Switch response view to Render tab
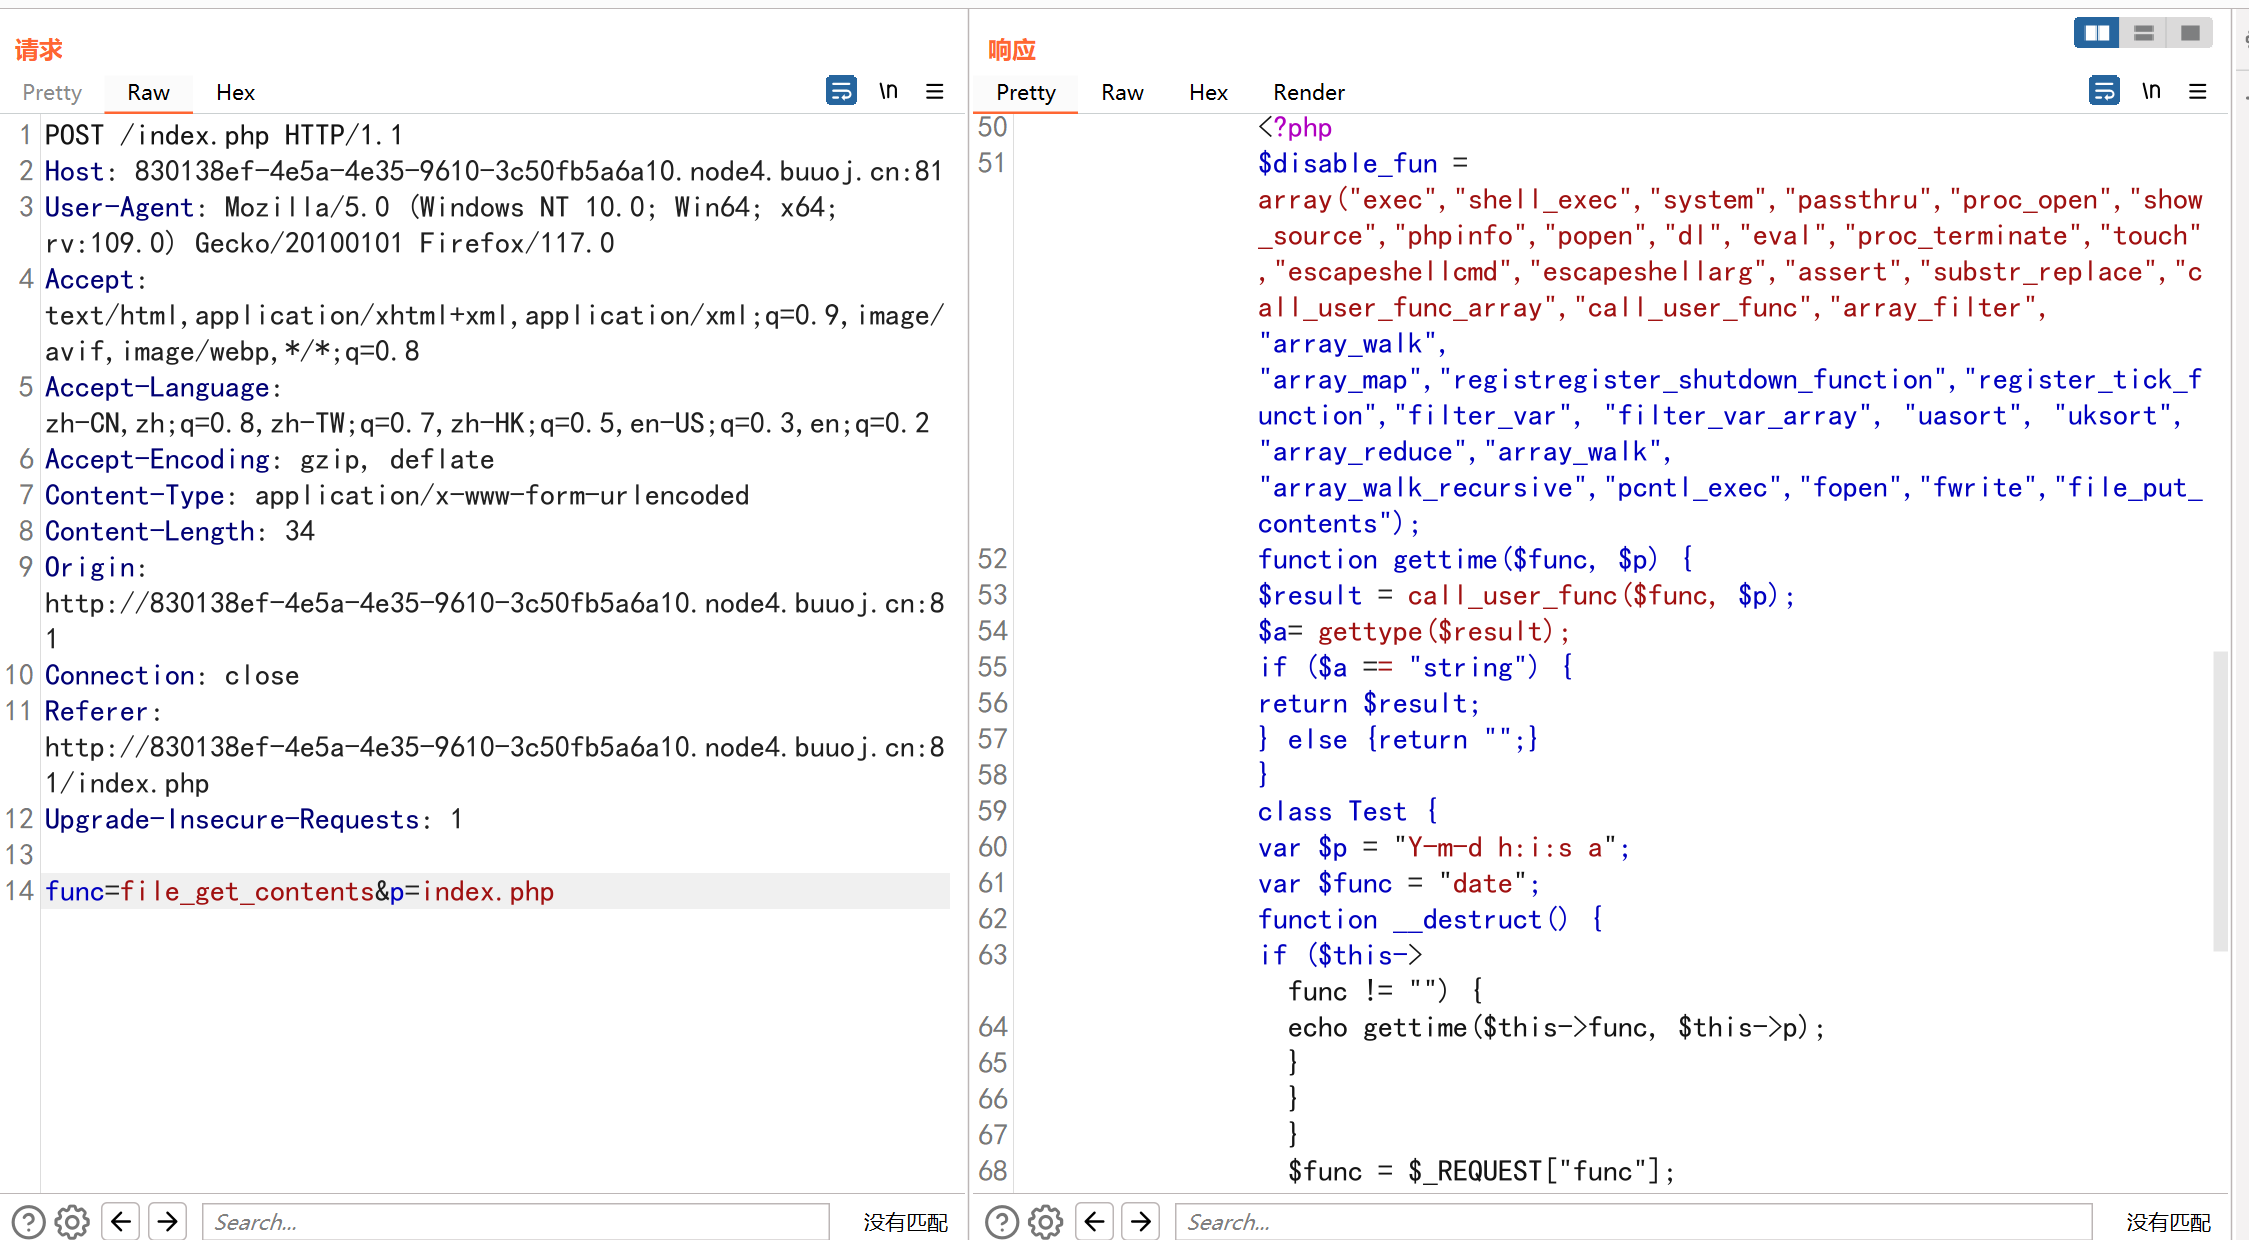Image resolution: width=2249 pixels, height=1240 pixels. click(x=1309, y=92)
